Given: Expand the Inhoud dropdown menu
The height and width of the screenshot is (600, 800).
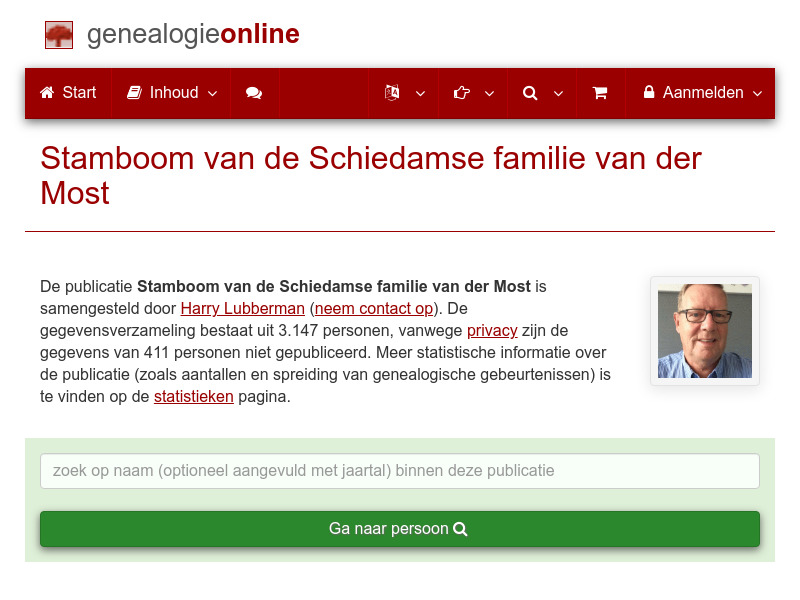Looking at the screenshot, I should pyautogui.click(x=212, y=93).
